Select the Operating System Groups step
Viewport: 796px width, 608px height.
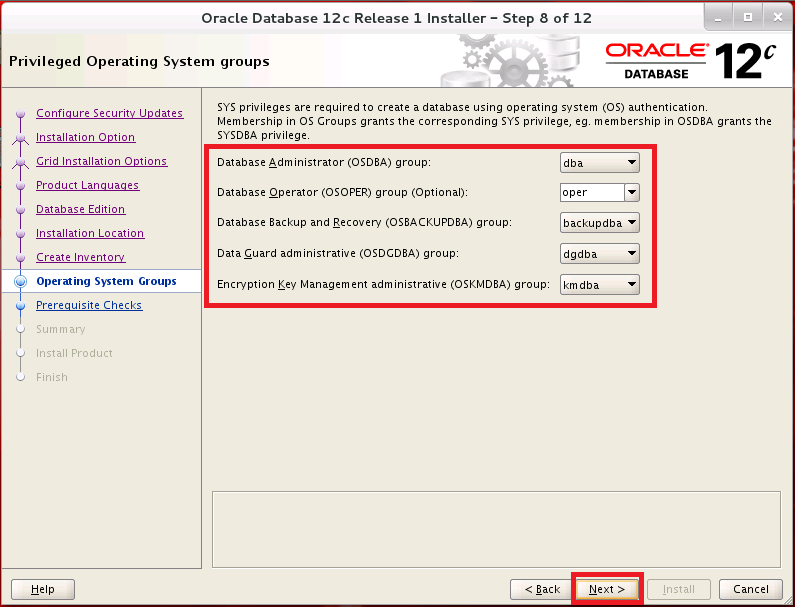tap(106, 281)
